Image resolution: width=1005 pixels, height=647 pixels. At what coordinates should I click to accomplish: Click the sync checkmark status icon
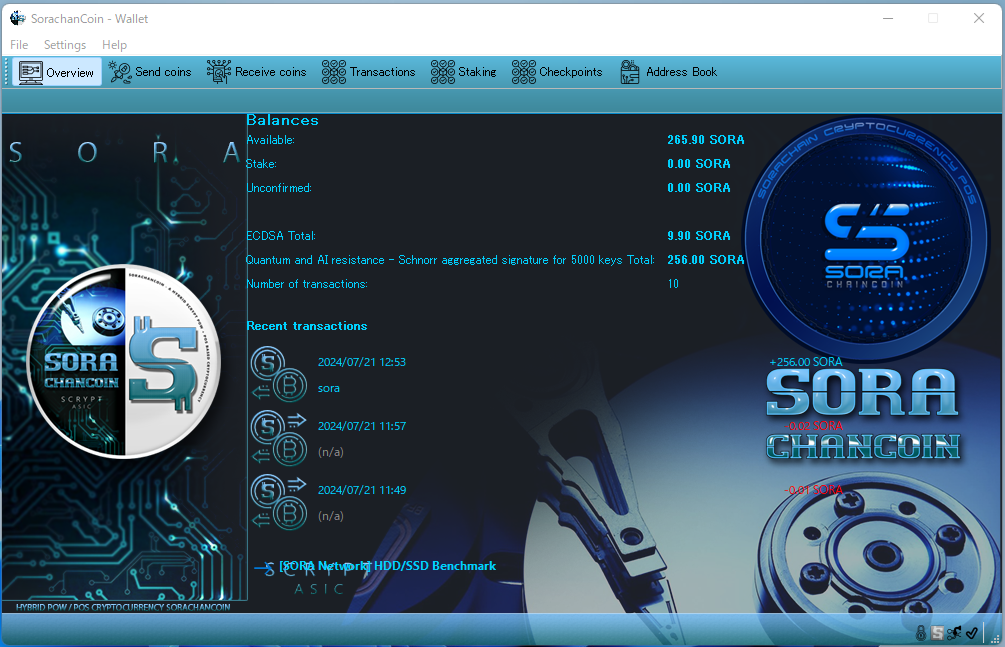coord(972,633)
